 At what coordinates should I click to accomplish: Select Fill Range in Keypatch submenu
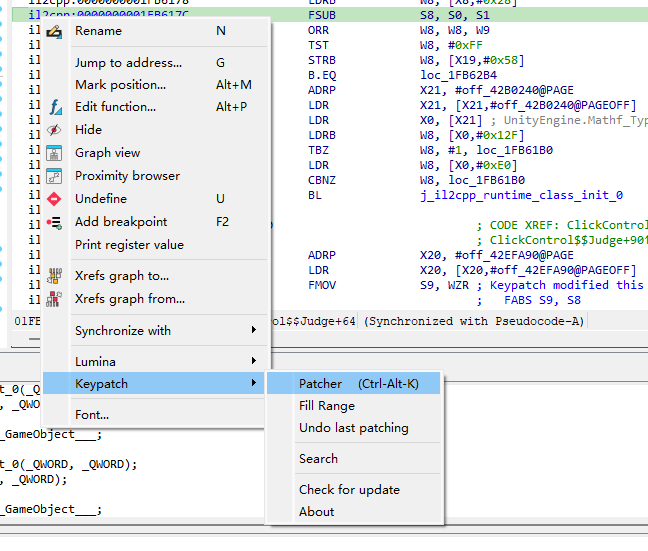coord(354,406)
